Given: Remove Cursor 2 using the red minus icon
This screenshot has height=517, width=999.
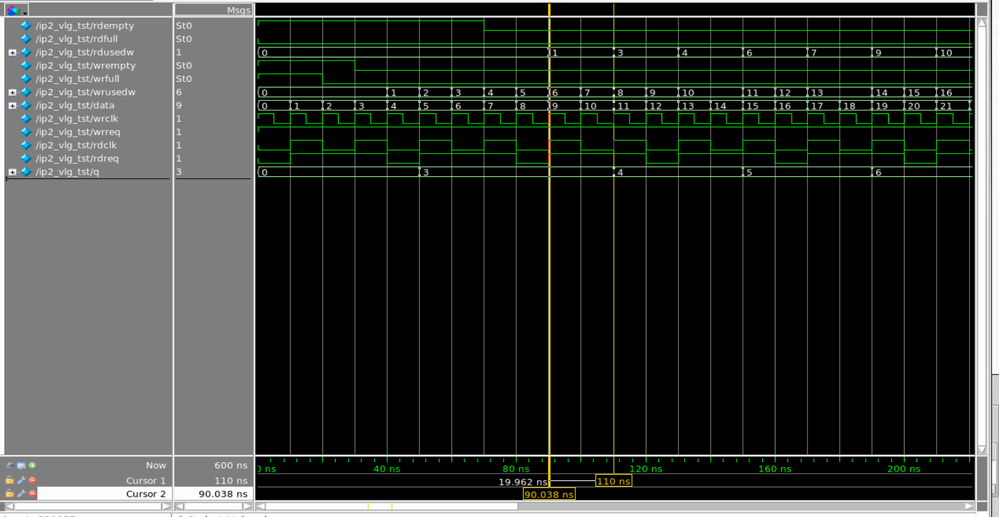Looking at the screenshot, I should 32,493.
